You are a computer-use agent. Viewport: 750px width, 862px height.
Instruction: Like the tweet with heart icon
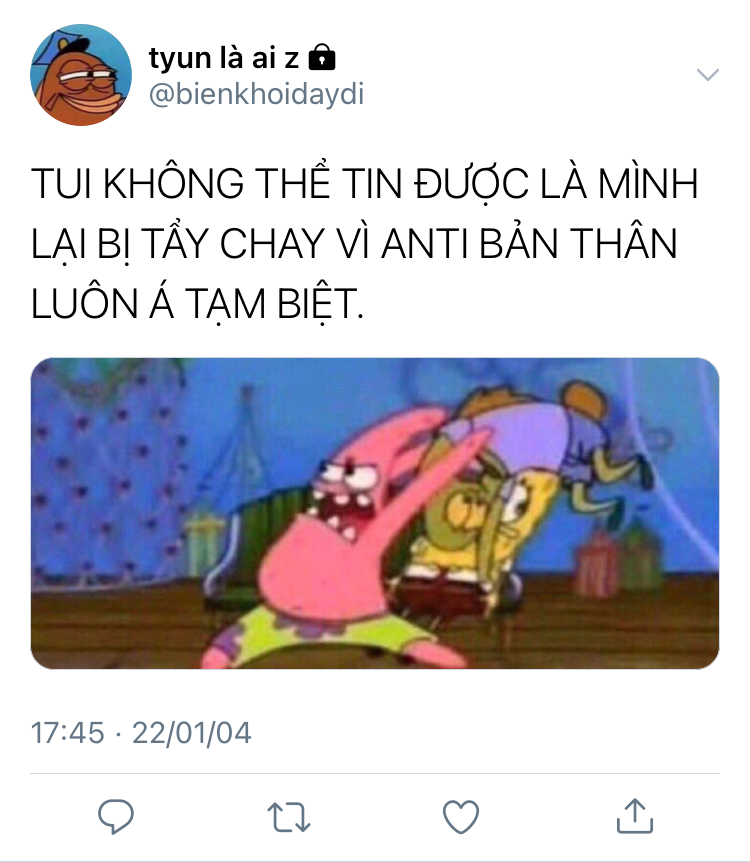[461, 817]
